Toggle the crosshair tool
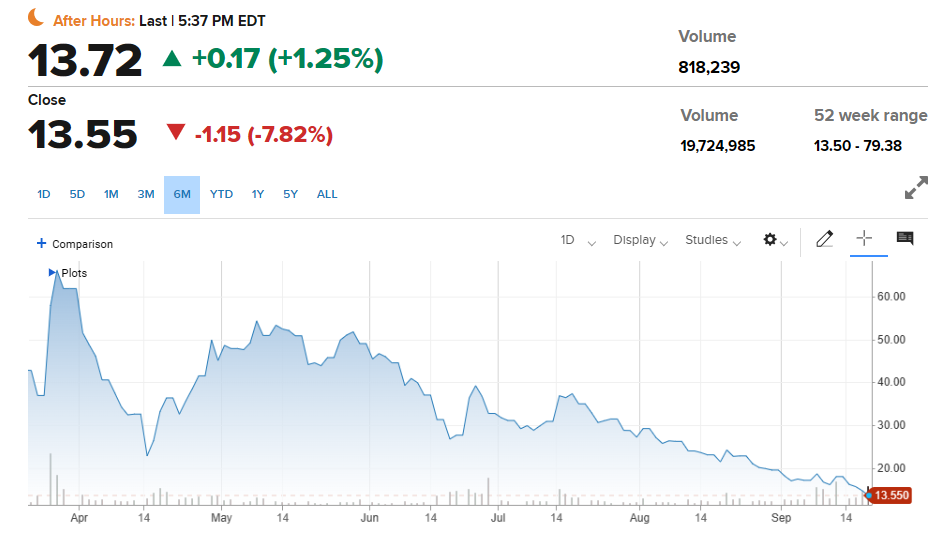945x542 pixels. [865, 239]
